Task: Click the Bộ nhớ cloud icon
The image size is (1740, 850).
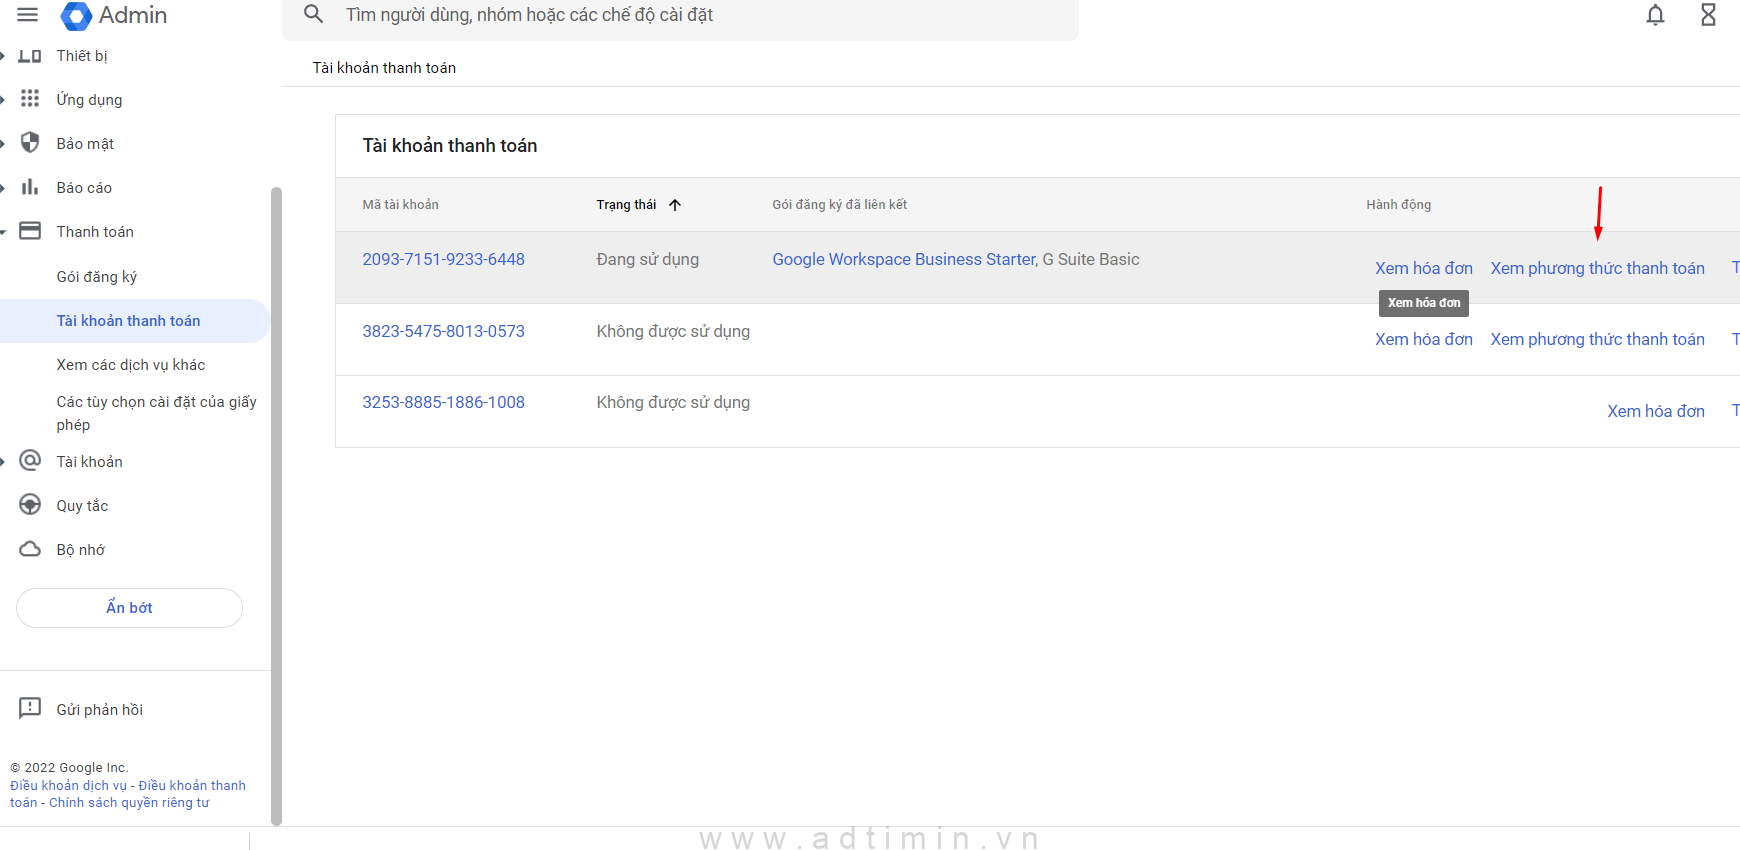Action: pyautogui.click(x=30, y=549)
